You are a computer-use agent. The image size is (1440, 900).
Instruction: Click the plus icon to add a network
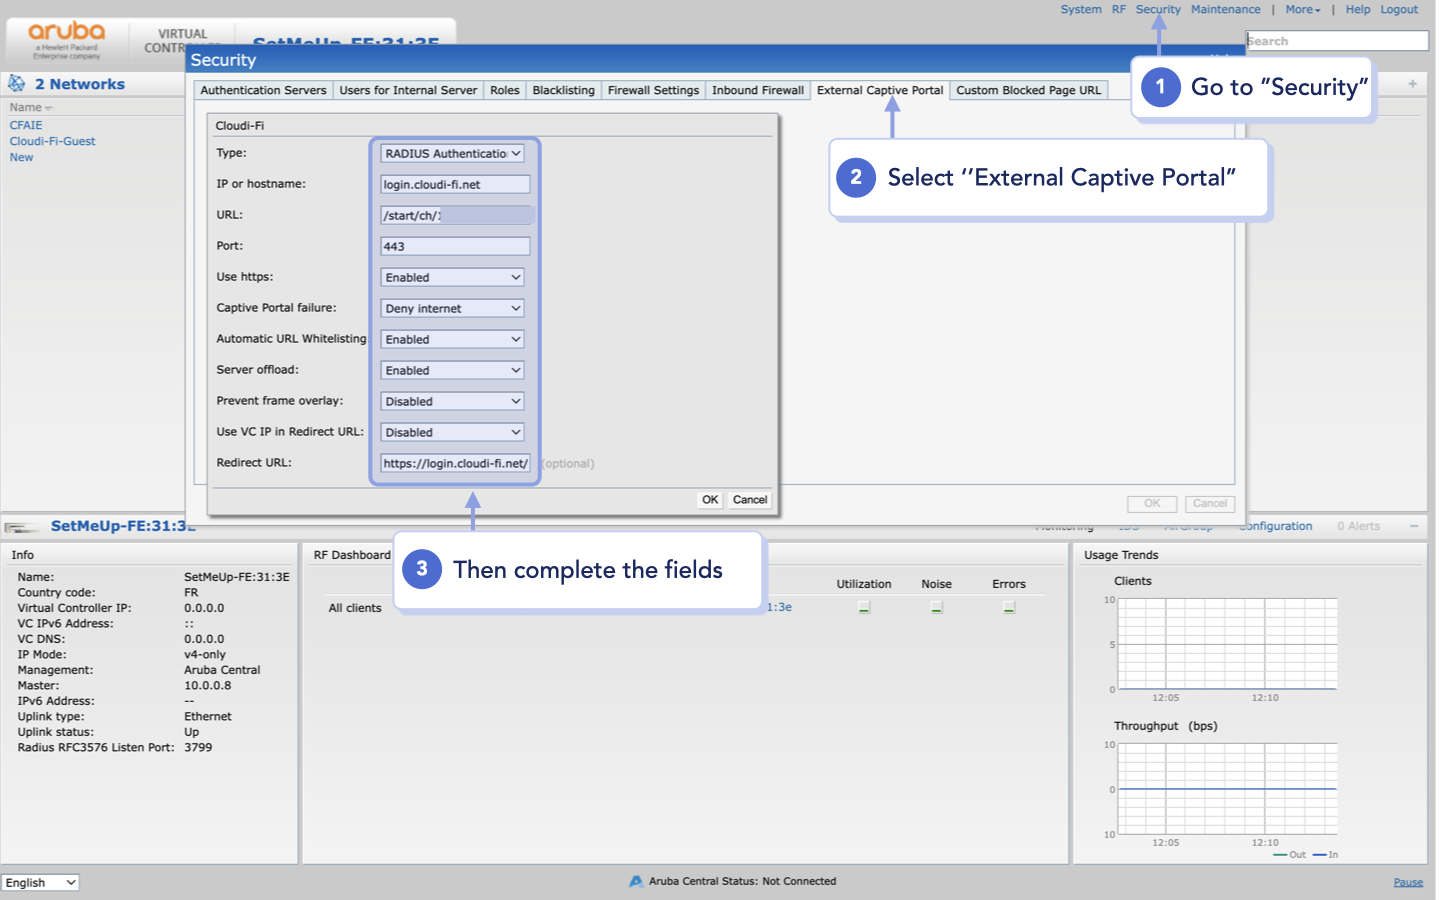(x=1412, y=84)
